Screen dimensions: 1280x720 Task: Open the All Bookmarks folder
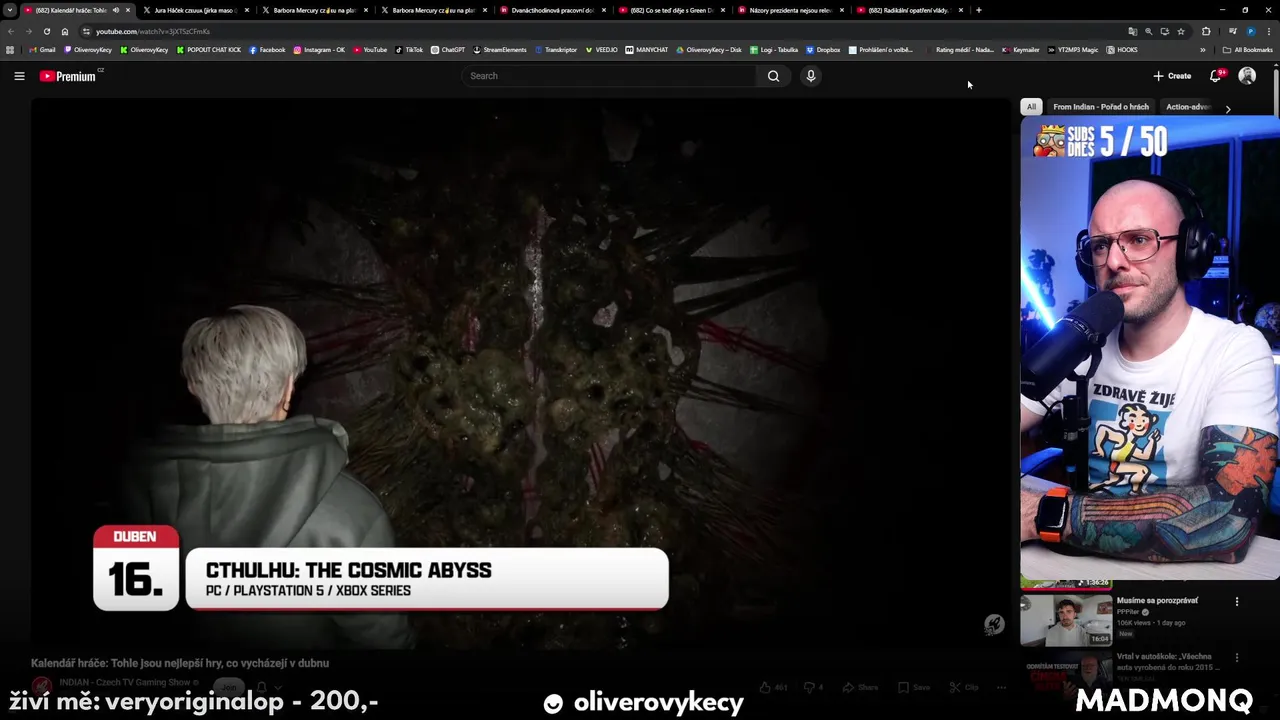(x=1248, y=50)
